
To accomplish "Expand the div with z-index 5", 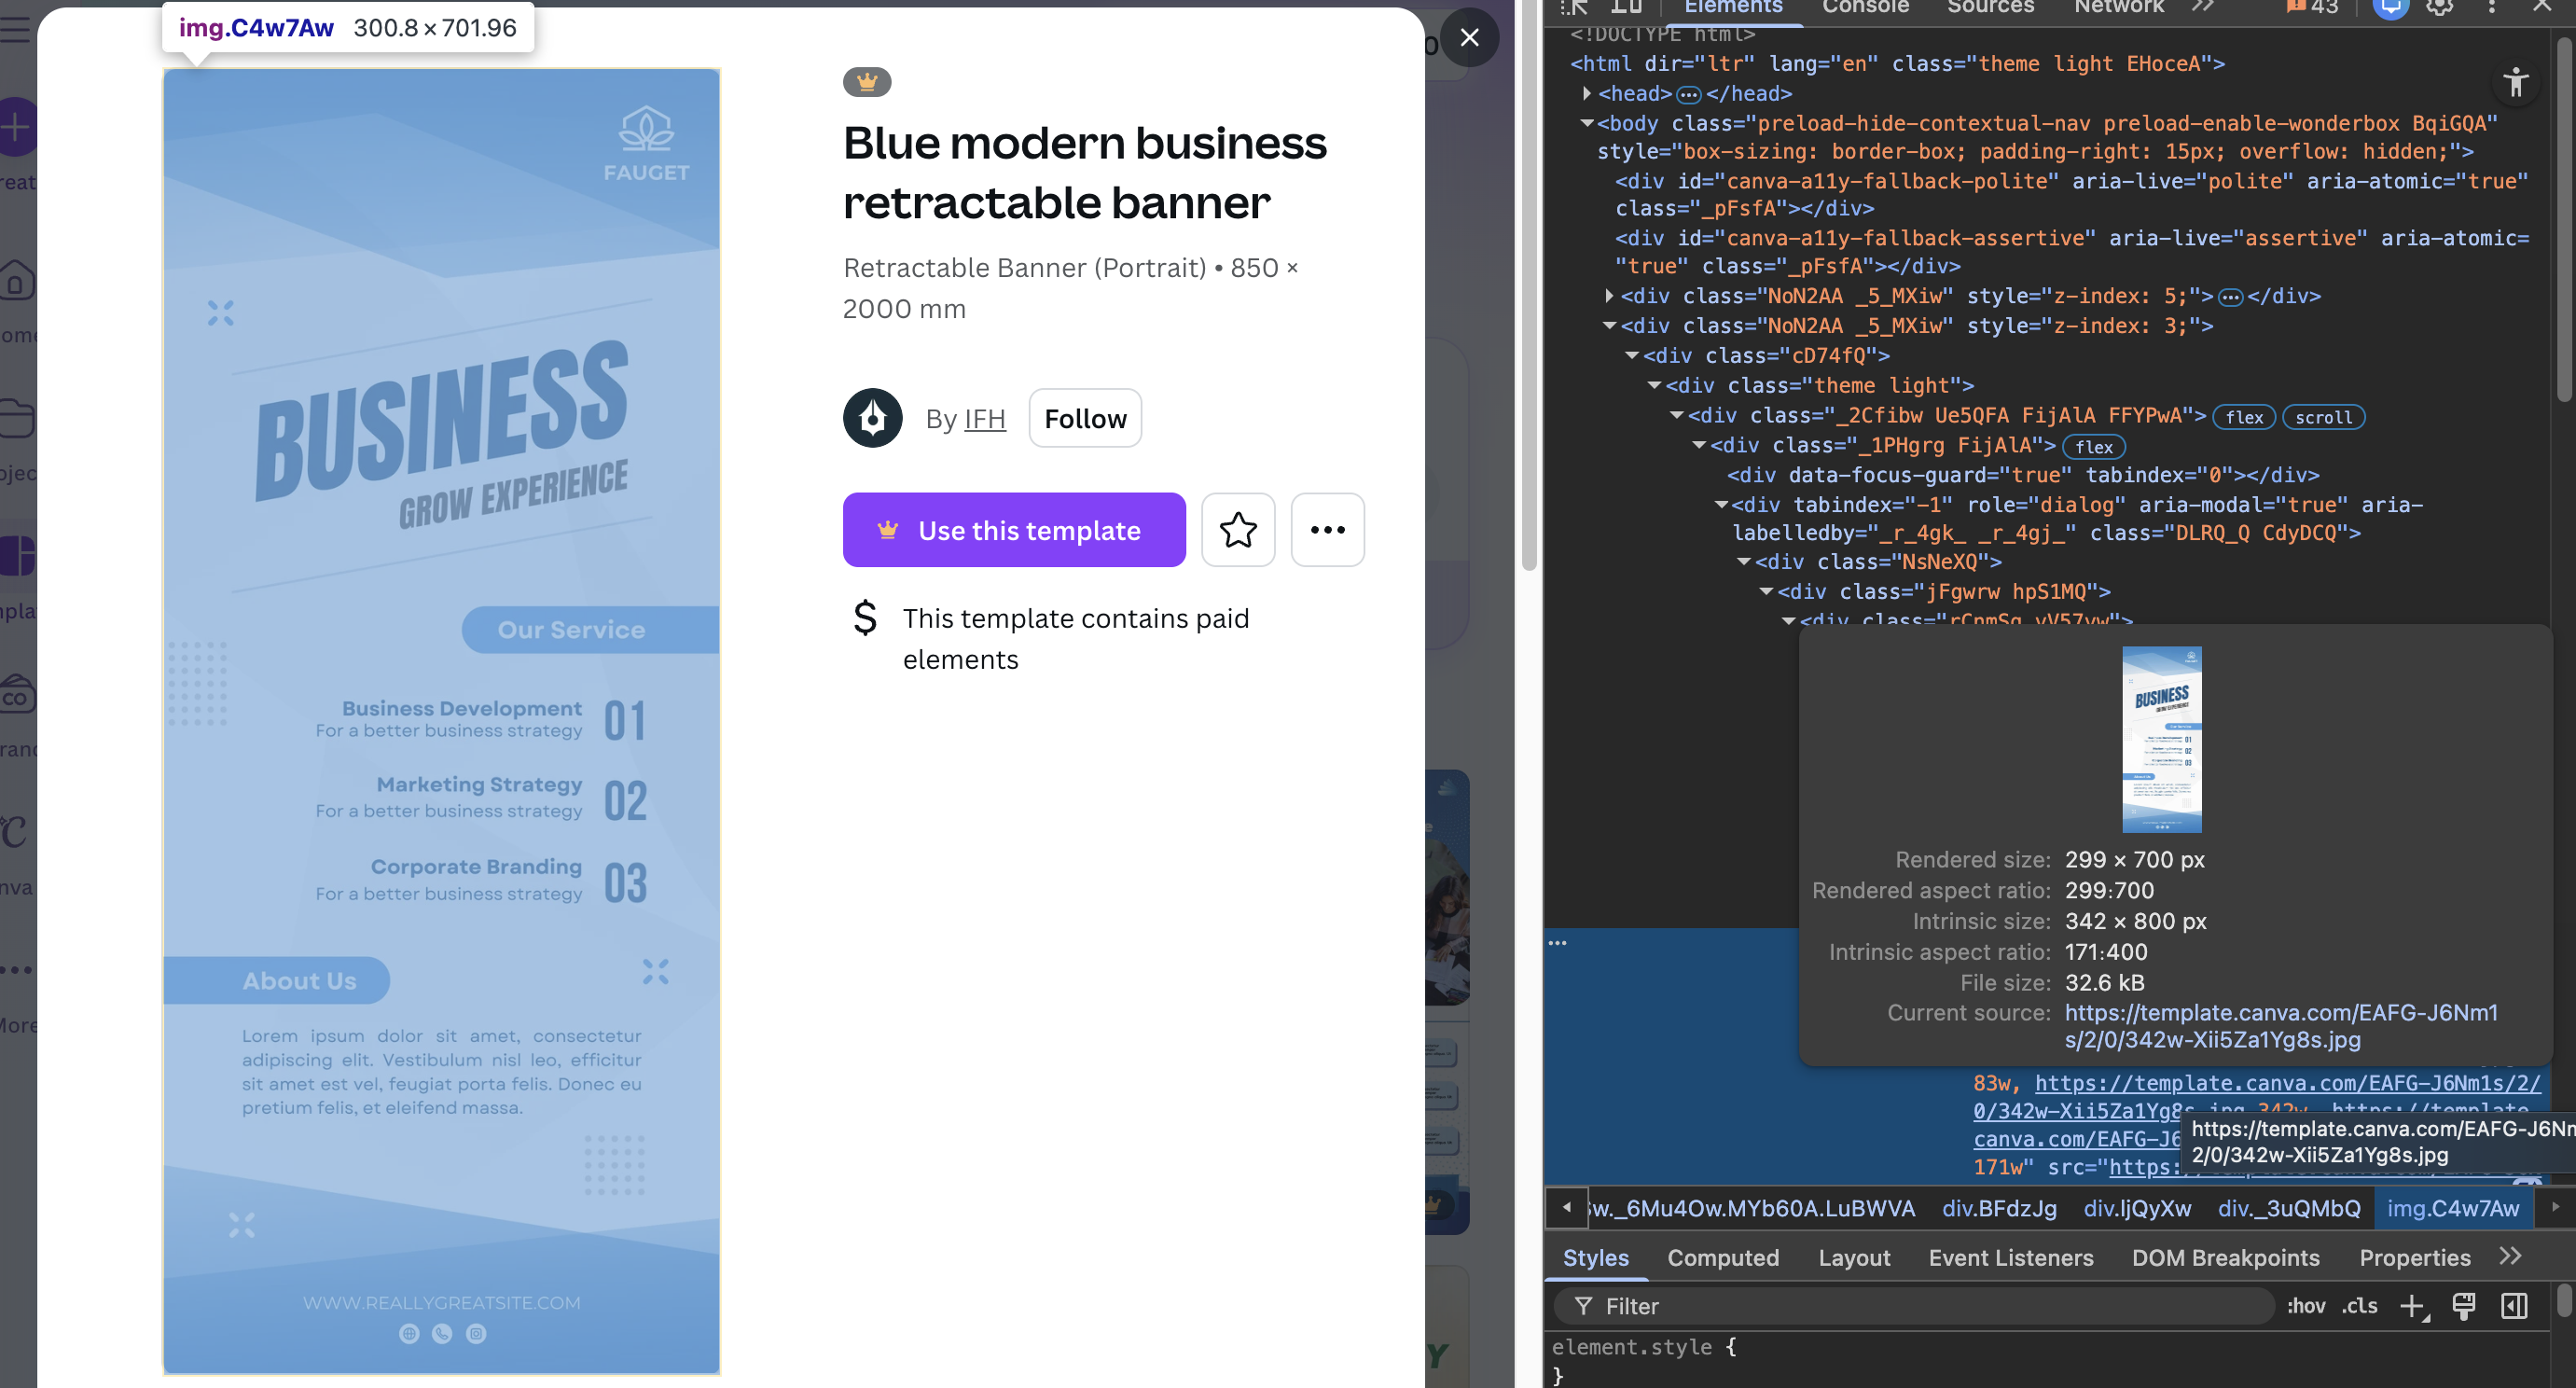I will point(1609,296).
